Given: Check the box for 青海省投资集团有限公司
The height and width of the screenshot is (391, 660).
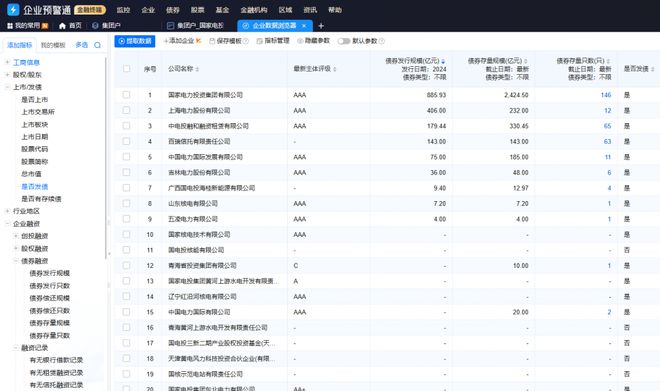Looking at the screenshot, I should pyautogui.click(x=126, y=265).
